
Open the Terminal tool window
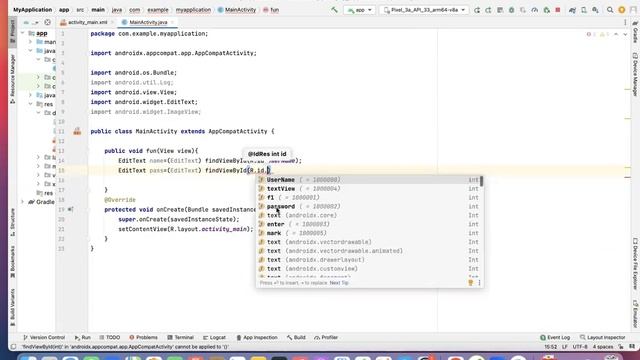pyautogui.click(x=180, y=338)
